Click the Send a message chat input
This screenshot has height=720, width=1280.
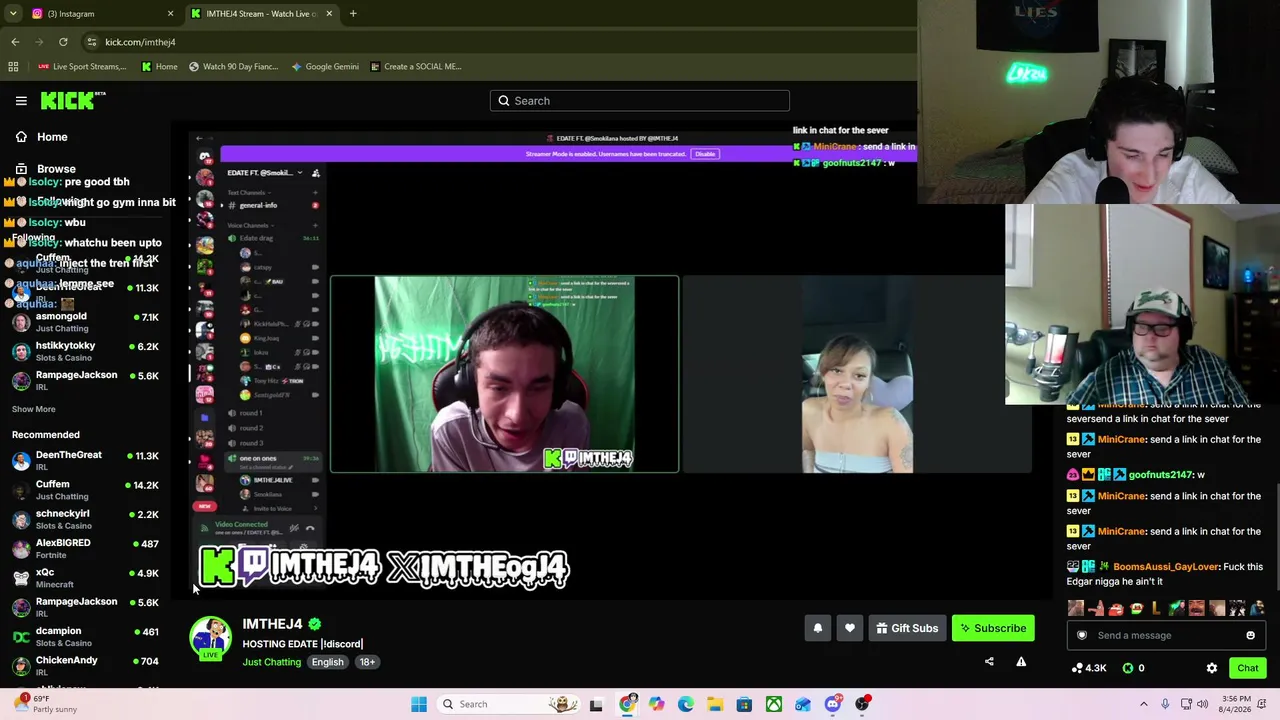coord(1165,635)
